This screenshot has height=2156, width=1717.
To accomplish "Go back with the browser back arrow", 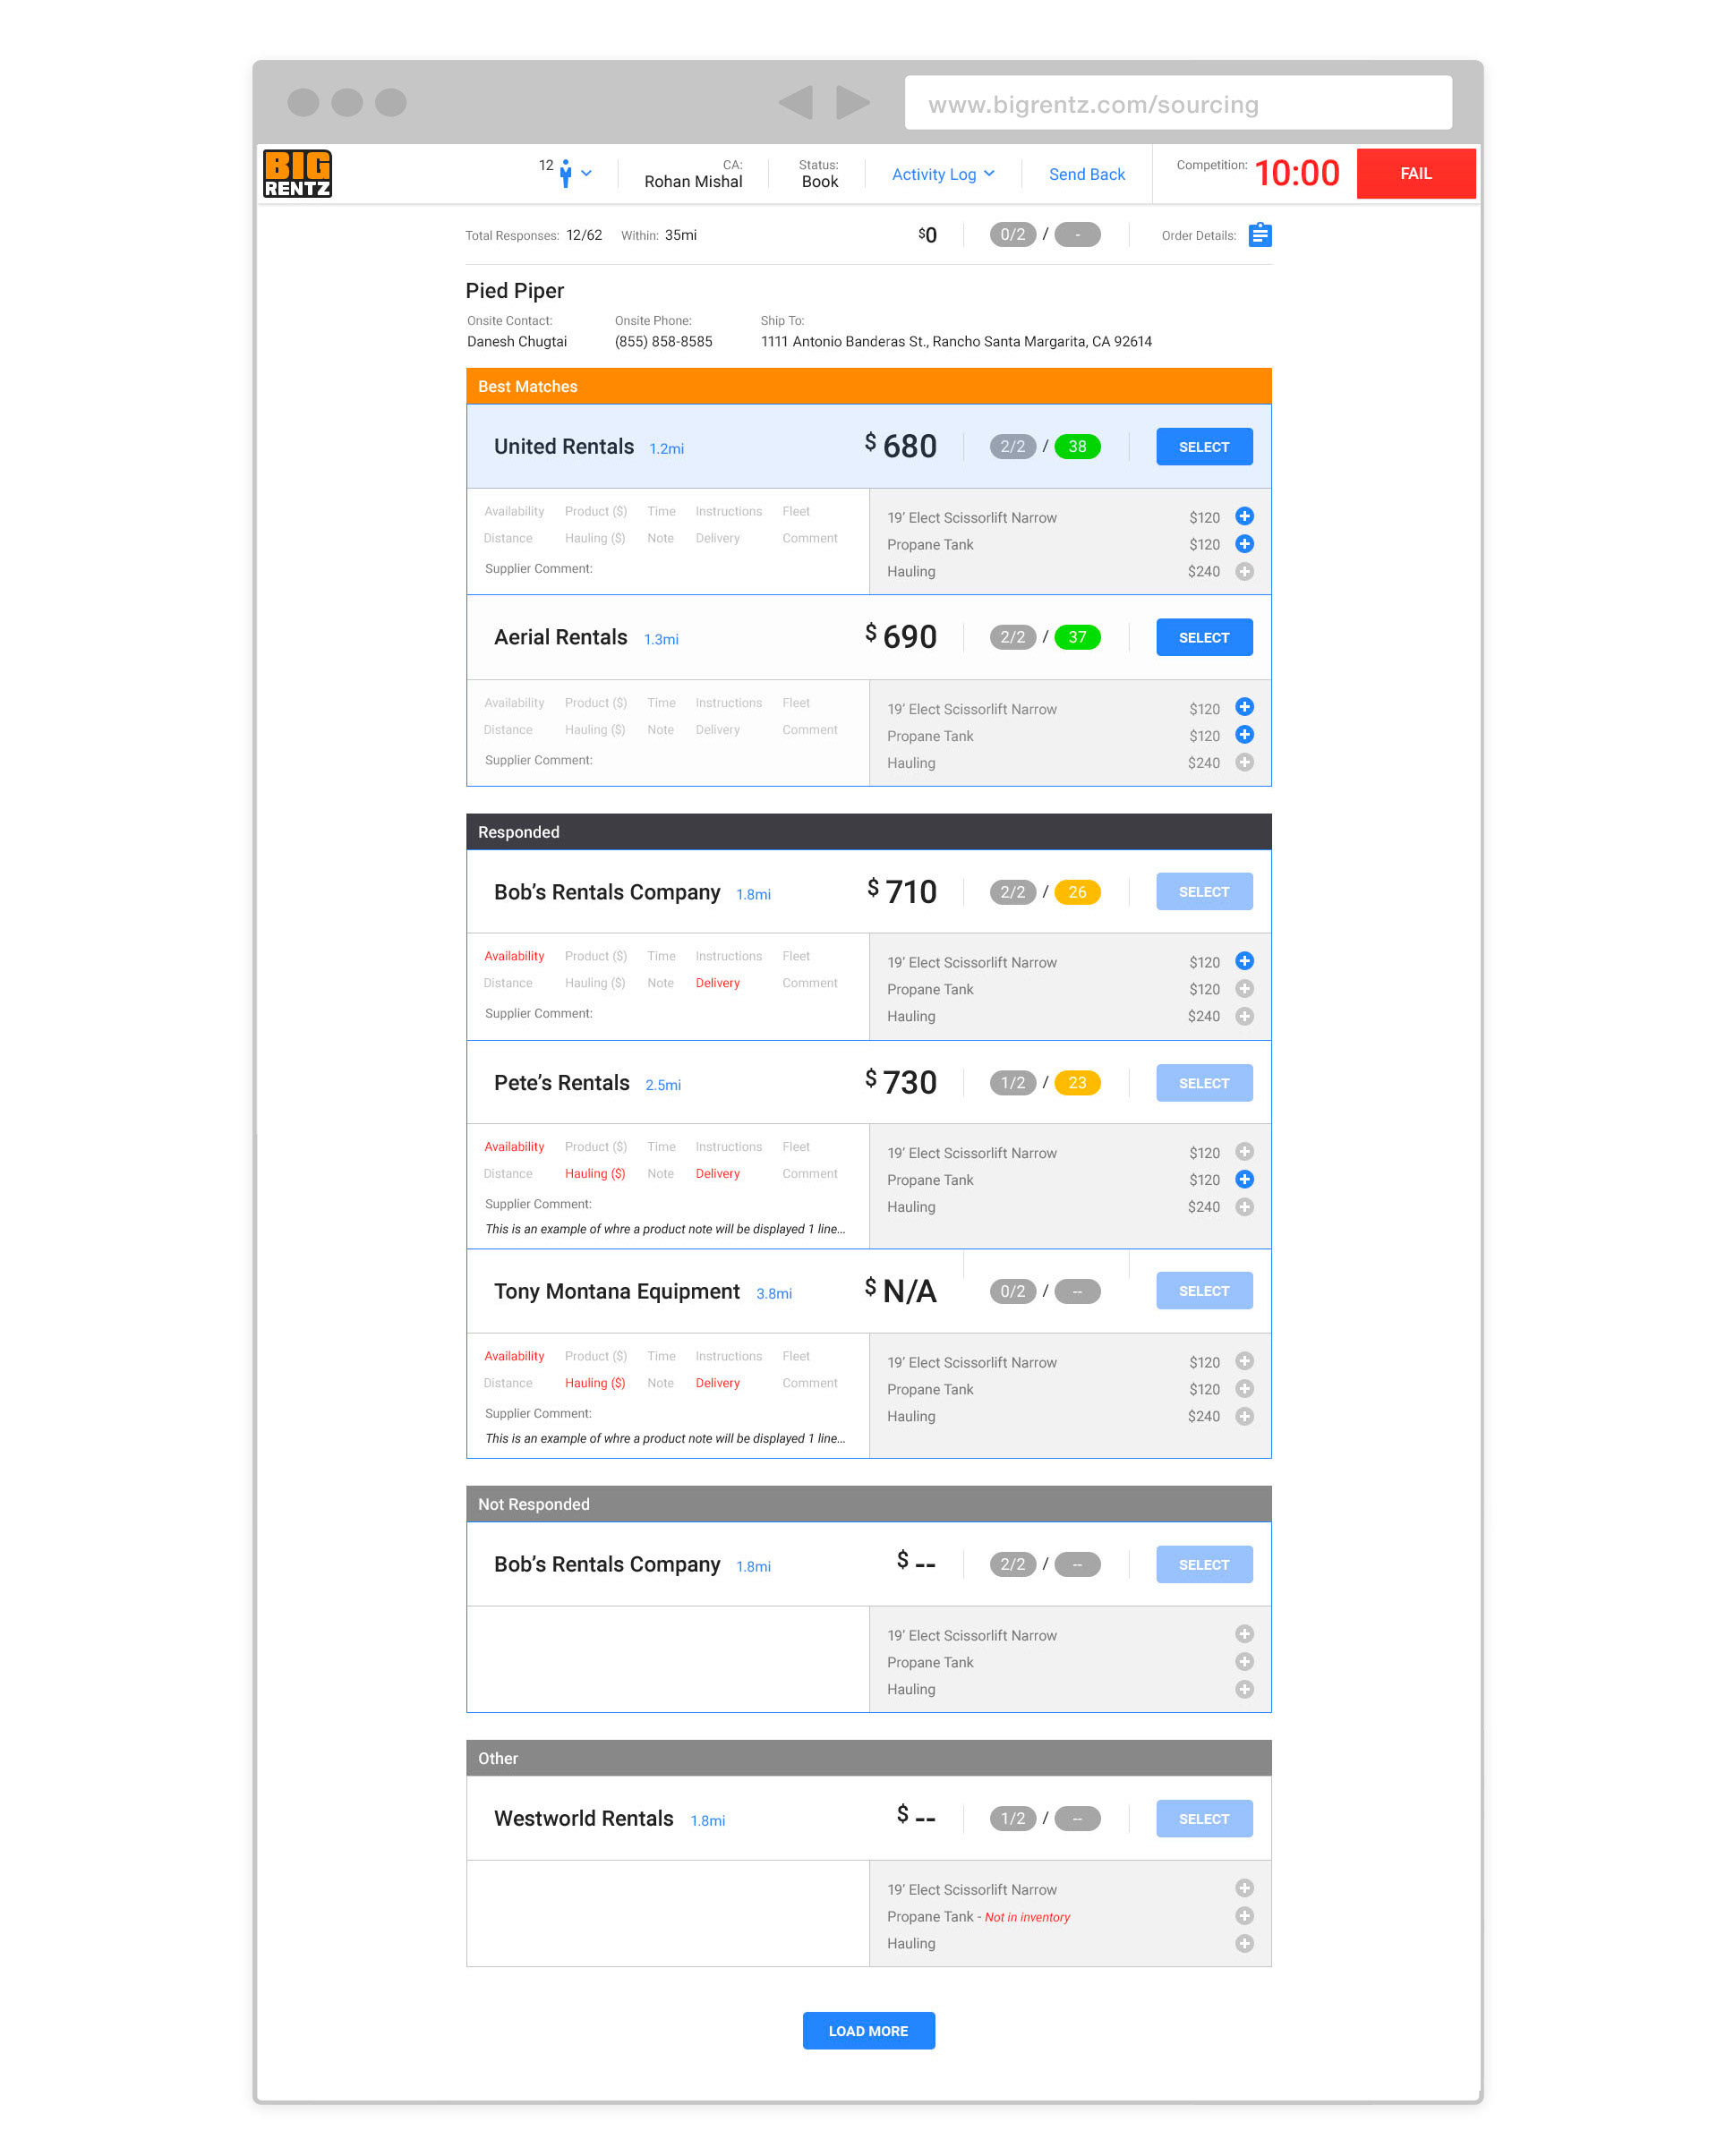I will pyautogui.click(x=796, y=102).
